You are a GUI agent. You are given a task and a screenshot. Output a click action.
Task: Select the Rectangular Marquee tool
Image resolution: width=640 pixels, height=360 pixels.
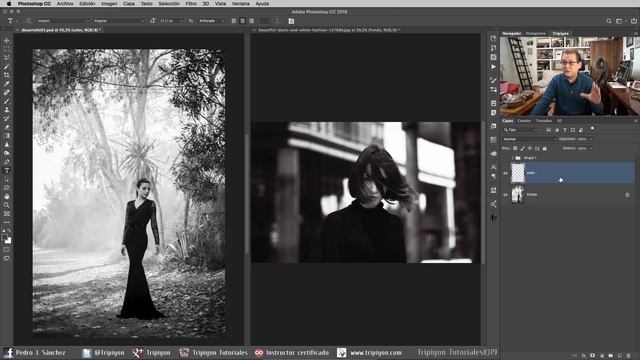coord(7,49)
